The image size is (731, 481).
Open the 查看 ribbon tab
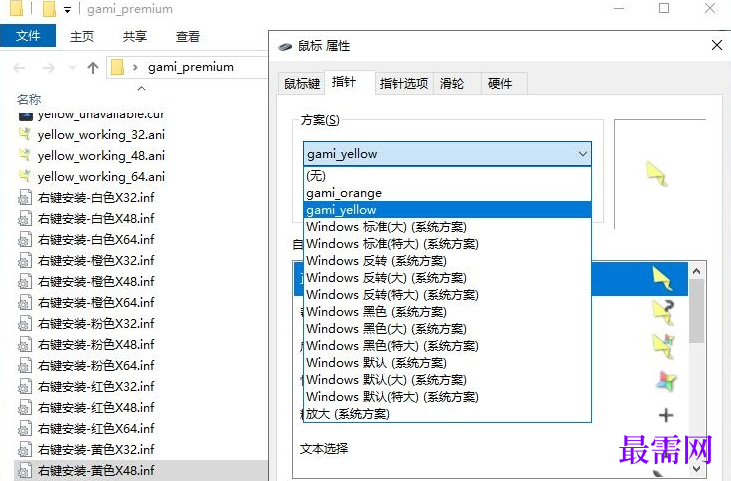[x=188, y=36]
